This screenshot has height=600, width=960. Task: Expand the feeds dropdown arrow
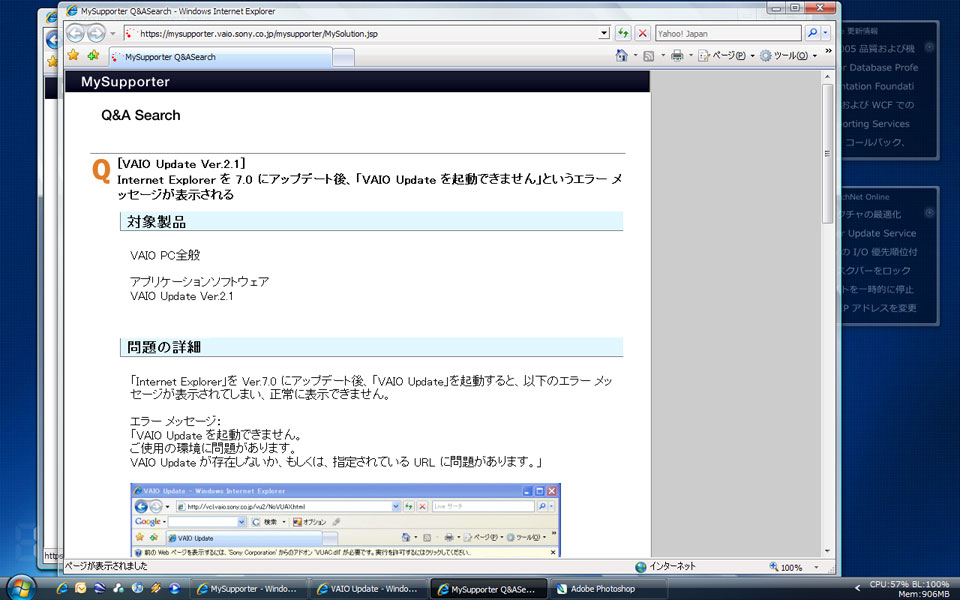pos(663,56)
